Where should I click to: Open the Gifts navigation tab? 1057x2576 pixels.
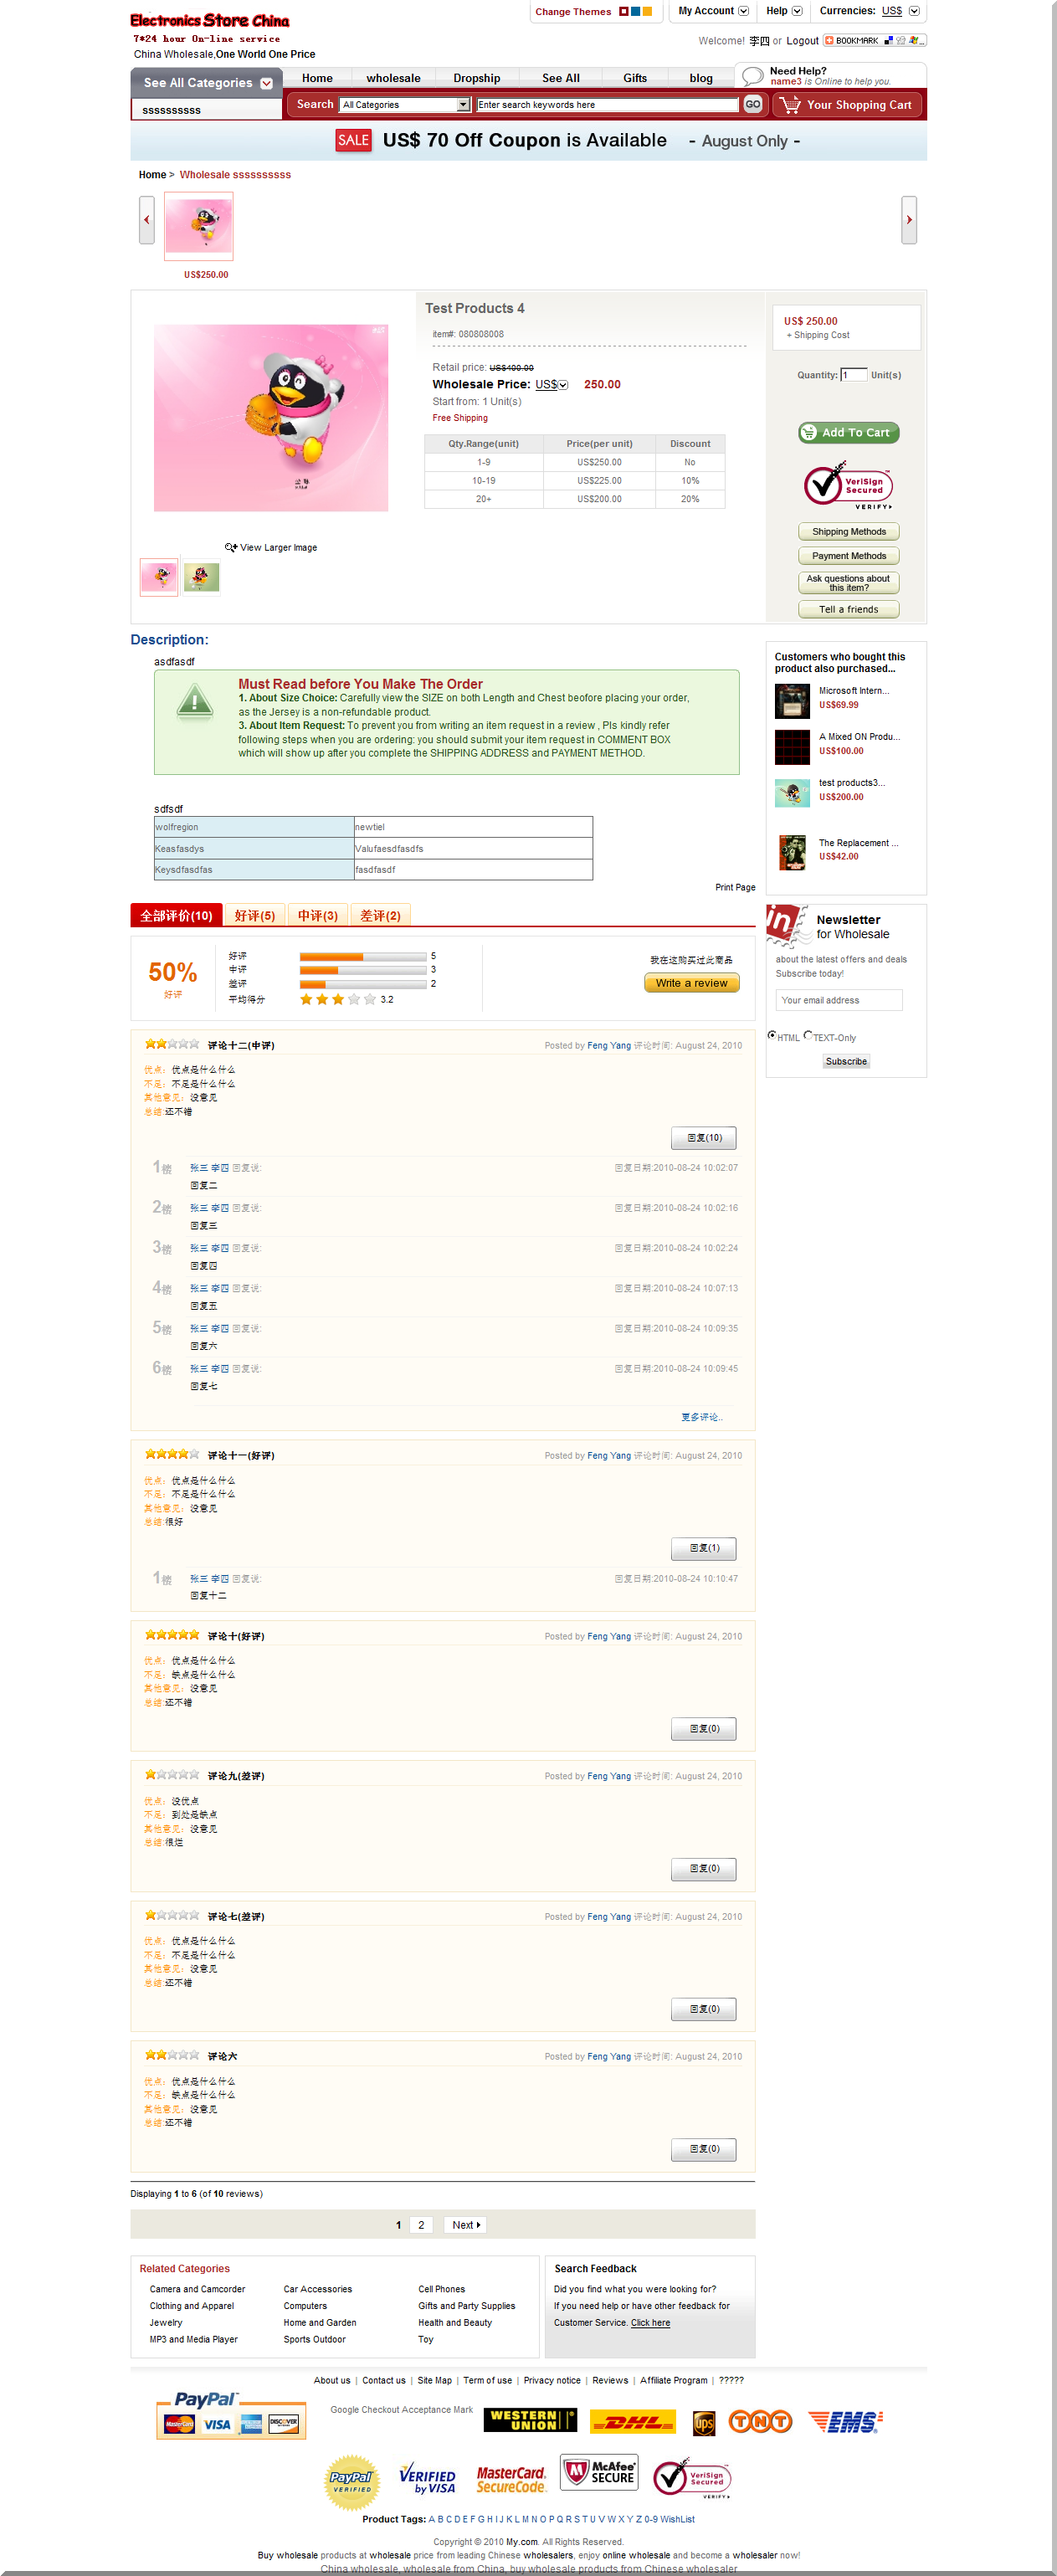tap(635, 78)
